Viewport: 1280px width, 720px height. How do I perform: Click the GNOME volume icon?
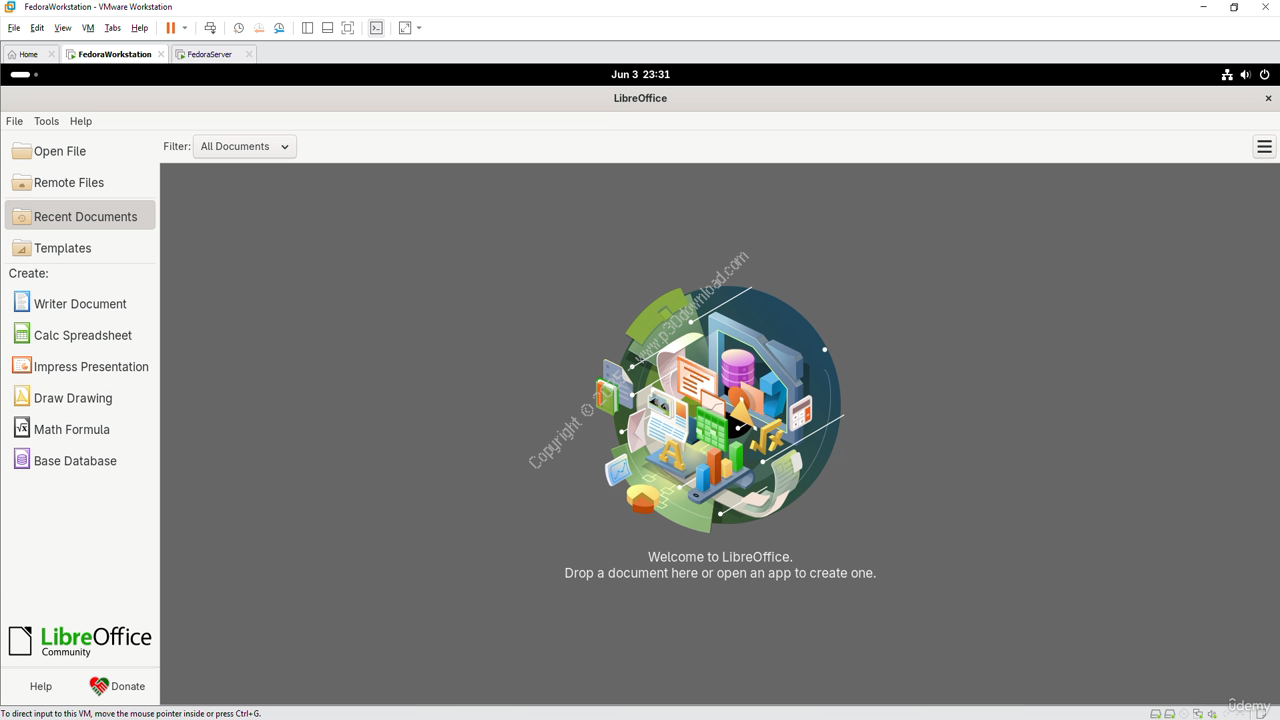point(1245,75)
